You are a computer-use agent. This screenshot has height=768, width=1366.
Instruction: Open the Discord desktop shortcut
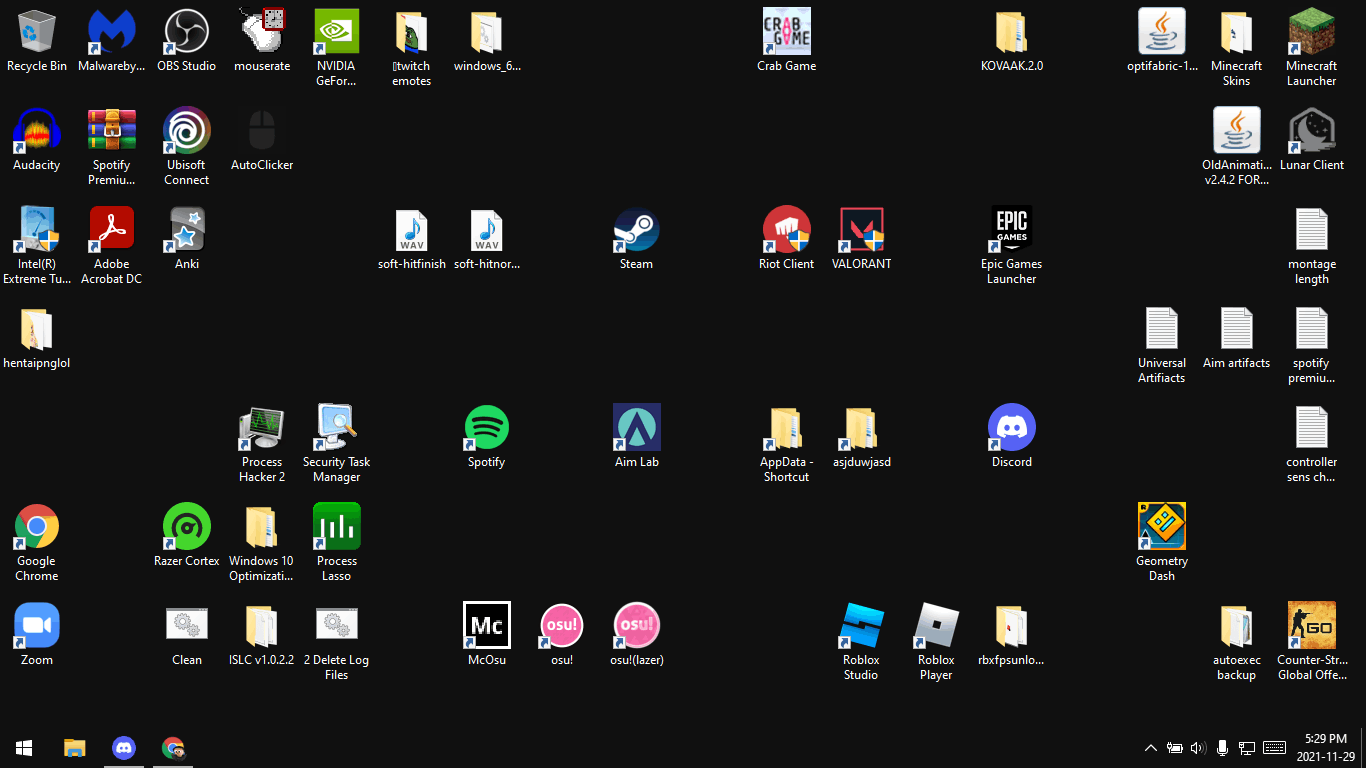[x=1012, y=428]
